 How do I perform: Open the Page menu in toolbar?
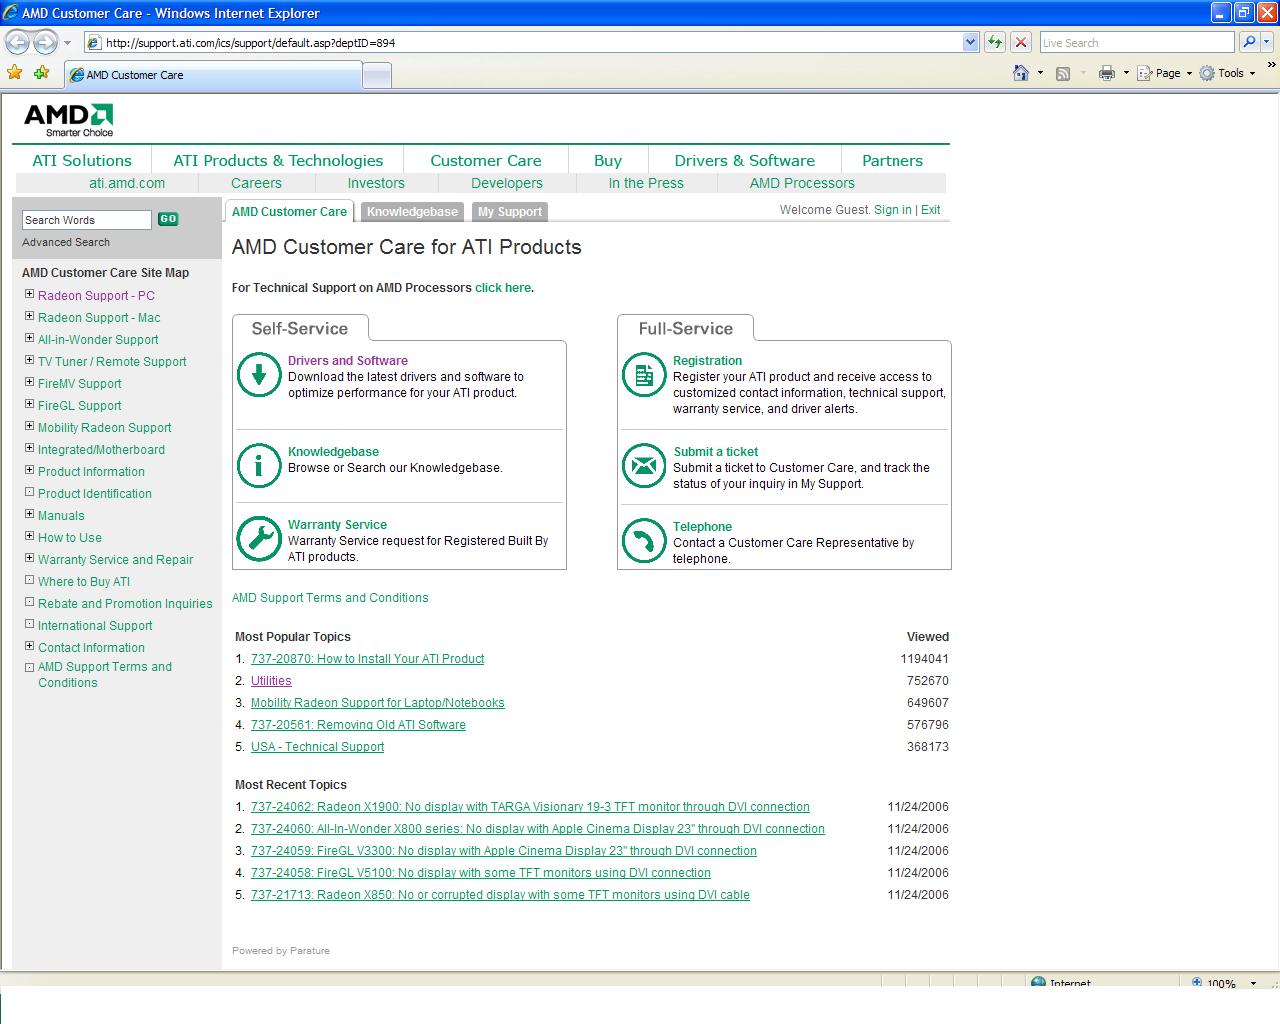tap(1164, 73)
